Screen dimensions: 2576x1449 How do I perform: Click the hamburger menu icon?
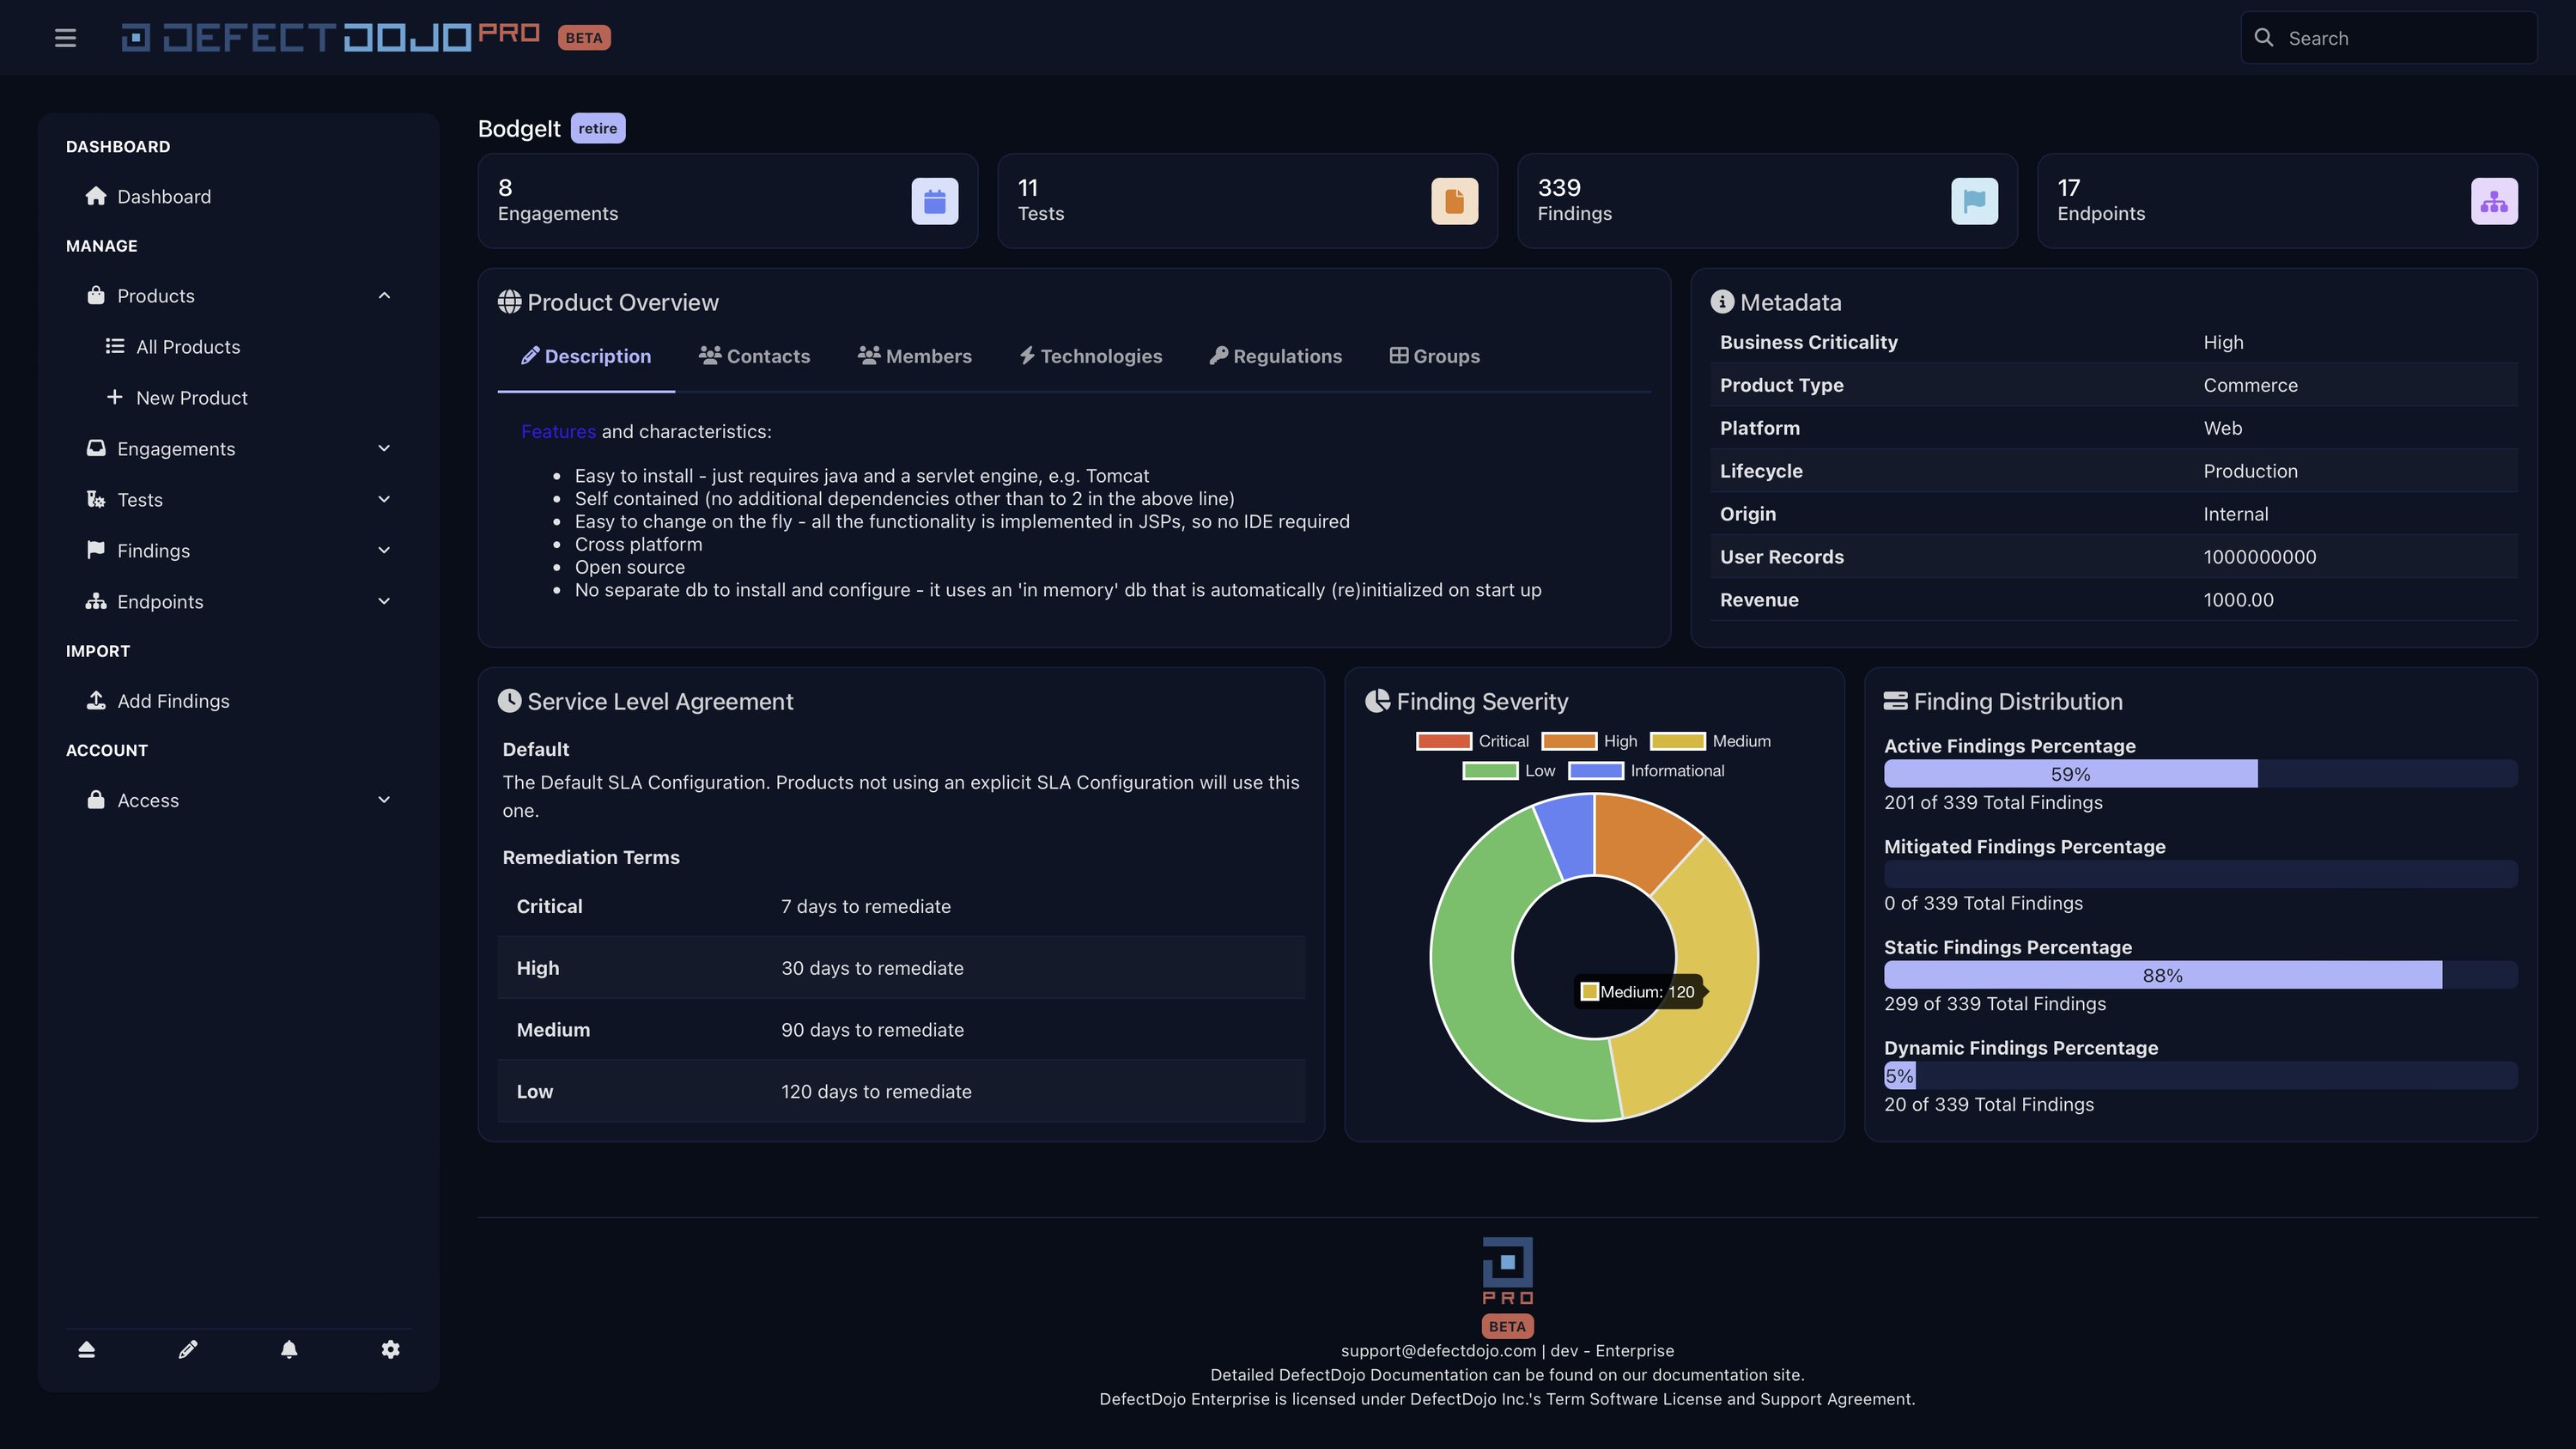(65, 38)
